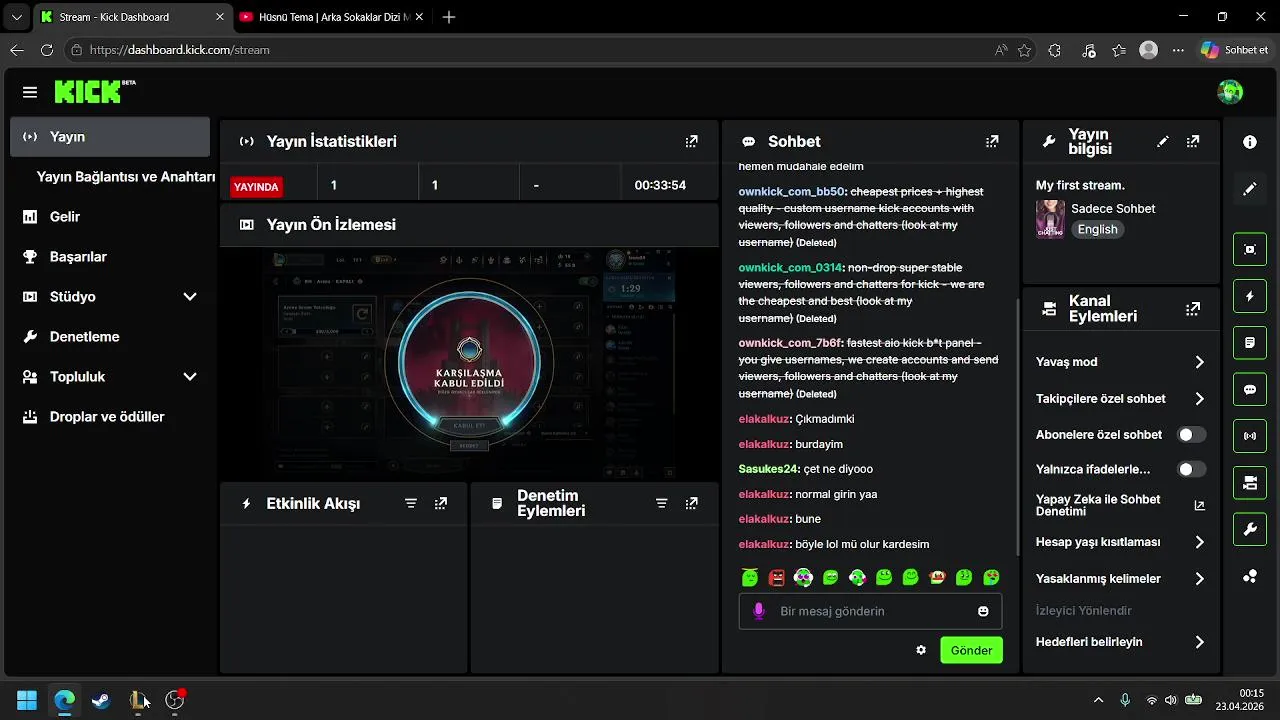Expand Yavaş mod settings
The width and height of the screenshot is (1280, 720).
1199,362
